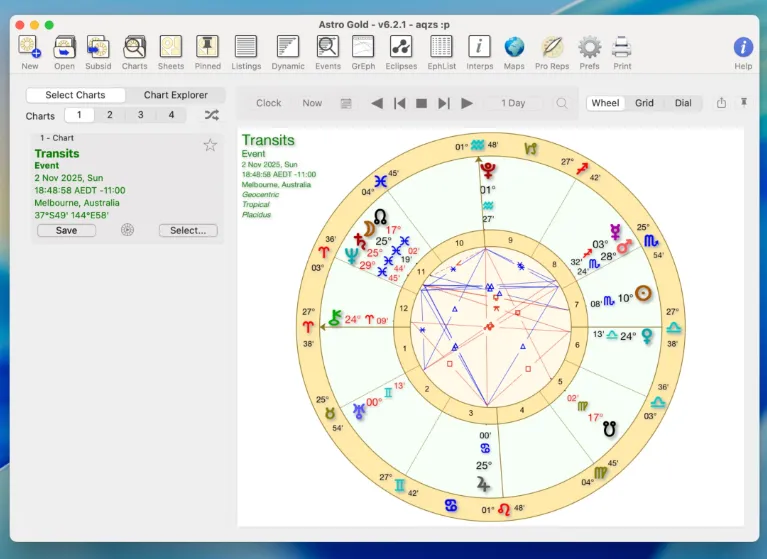
Task: Select Charts count 1 segment
Action: coord(79,115)
